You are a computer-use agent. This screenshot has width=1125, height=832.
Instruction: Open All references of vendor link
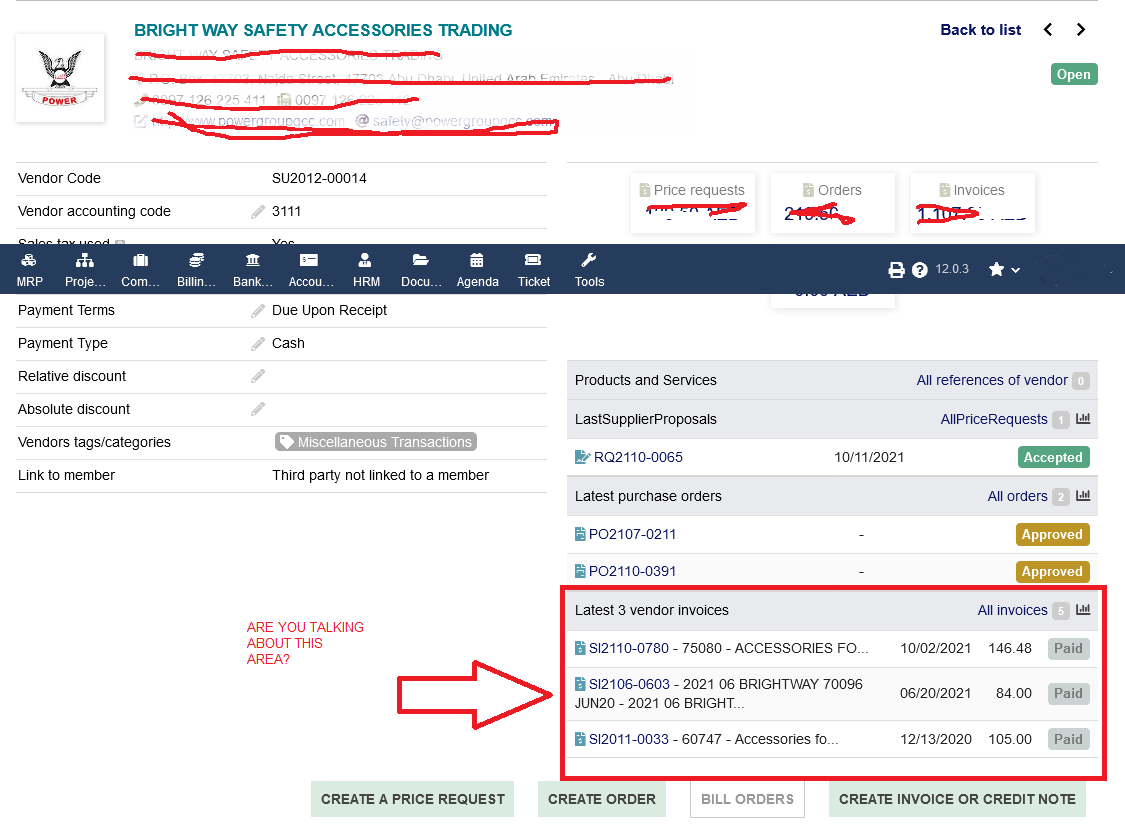point(992,380)
